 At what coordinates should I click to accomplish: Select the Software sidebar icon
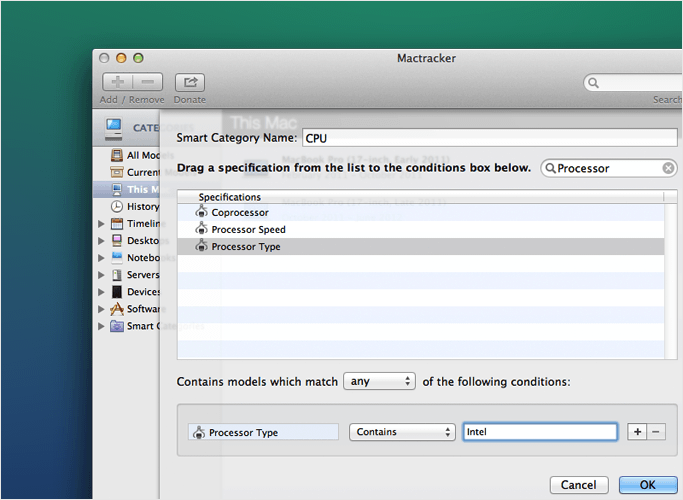117,309
